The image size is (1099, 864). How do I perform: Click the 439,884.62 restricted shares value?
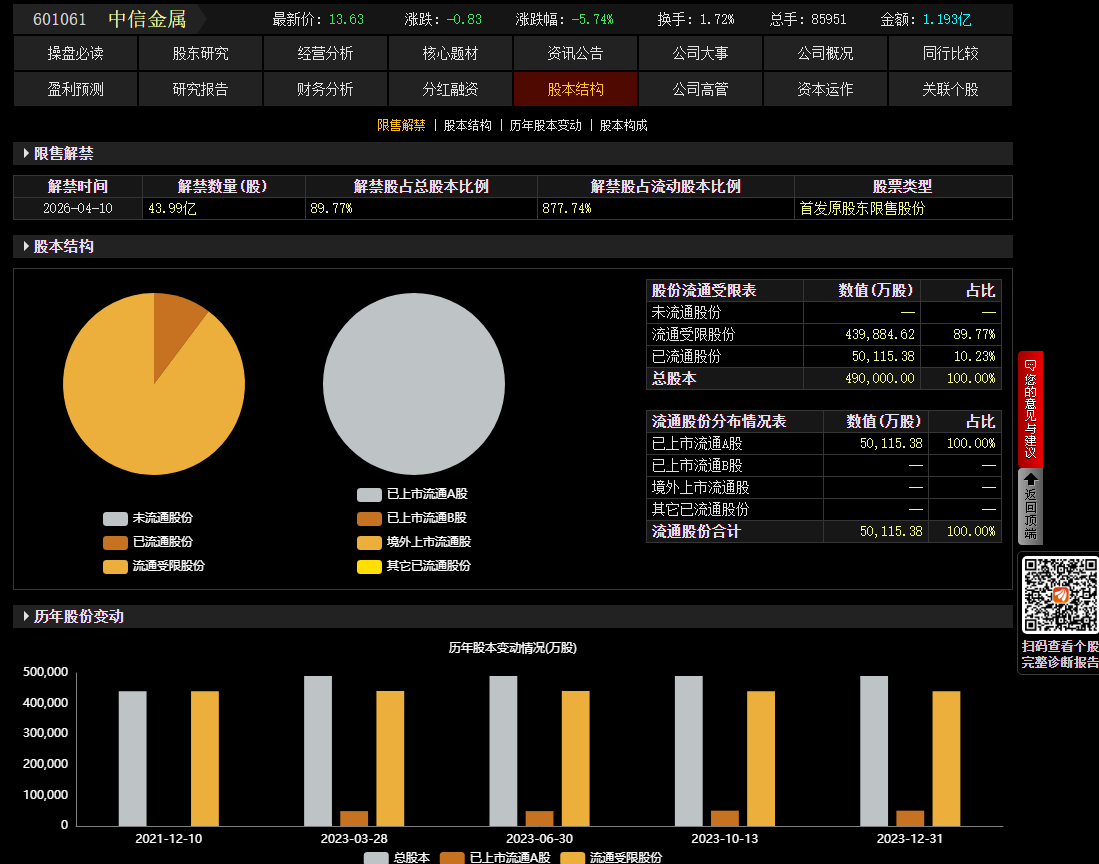[x=880, y=334]
